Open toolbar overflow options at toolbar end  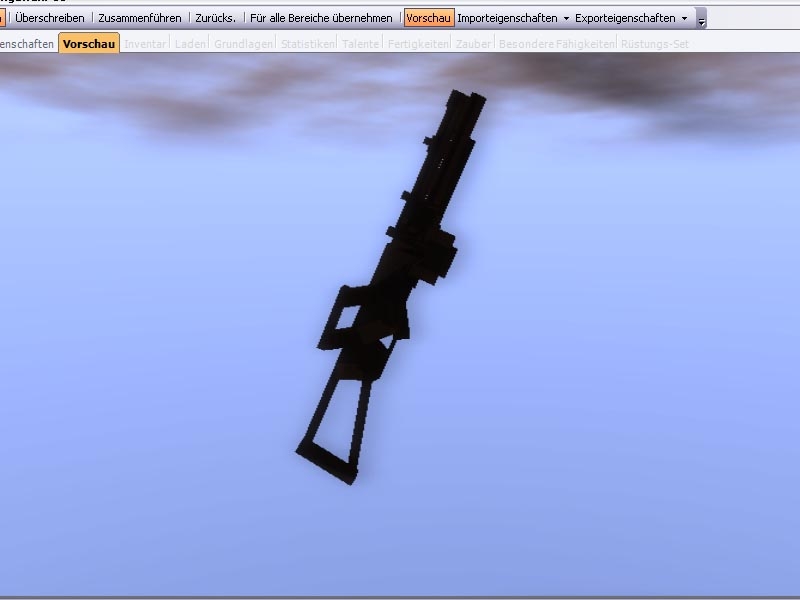(701, 19)
